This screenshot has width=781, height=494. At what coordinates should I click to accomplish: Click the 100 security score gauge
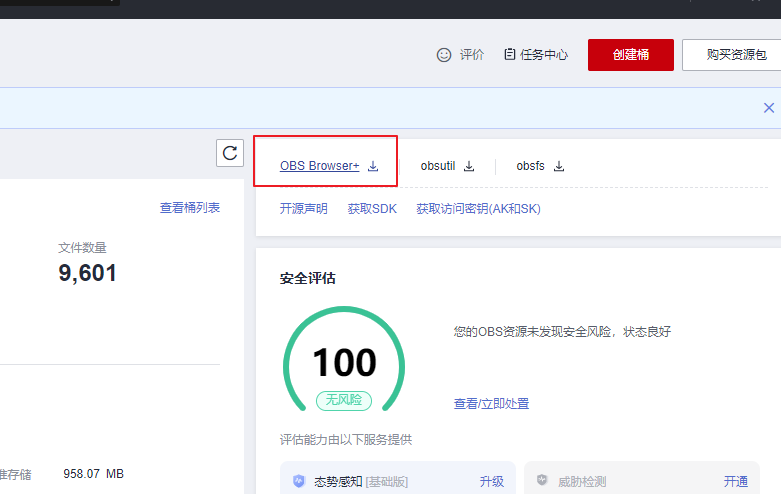coord(344,360)
